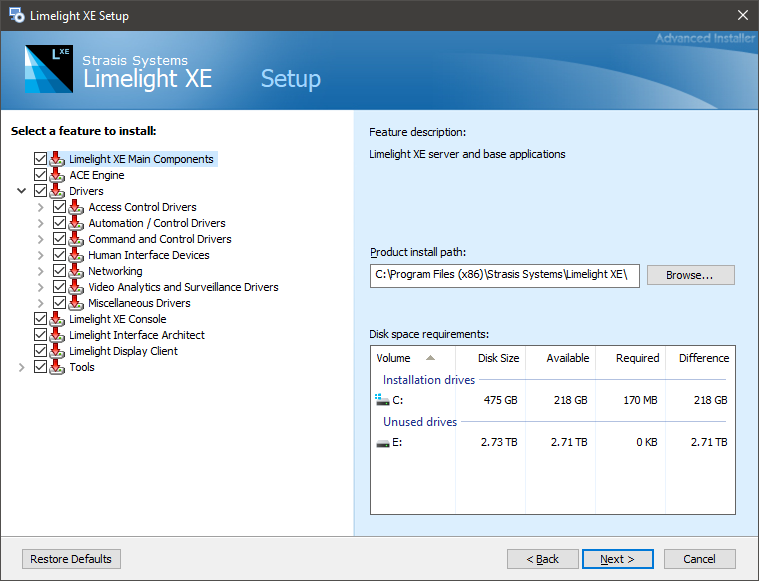The height and width of the screenshot is (581, 759).
Task: Click install icon beside Limelight XE Console
Action: click(x=57, y=319)
